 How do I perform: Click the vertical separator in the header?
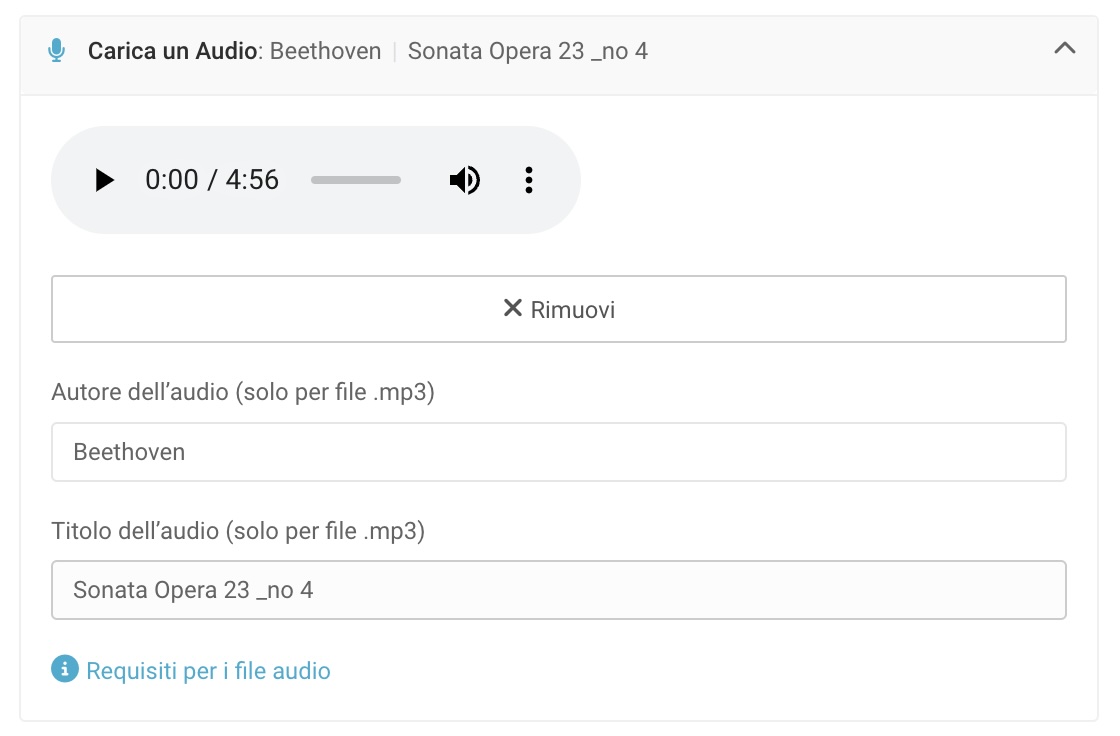pos(395,51)
